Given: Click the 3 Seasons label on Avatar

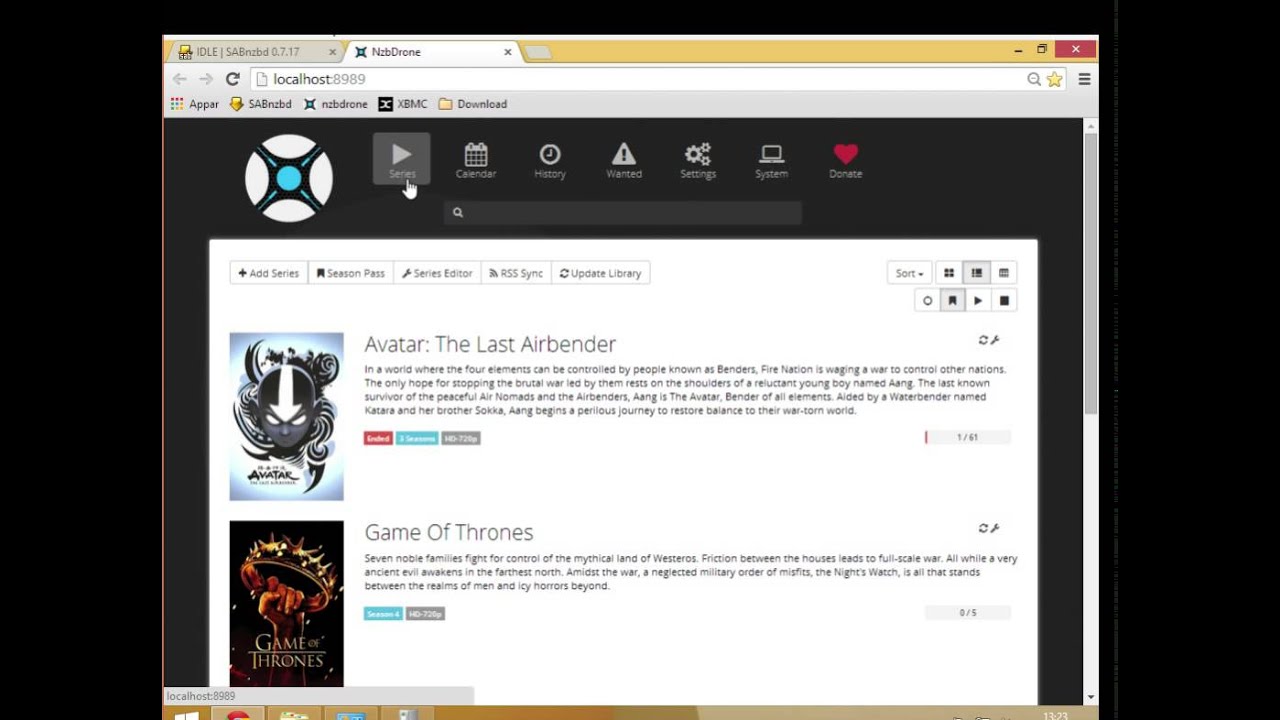Looking at the screenshot, I should pyautogui.click(x=417, y=438).
